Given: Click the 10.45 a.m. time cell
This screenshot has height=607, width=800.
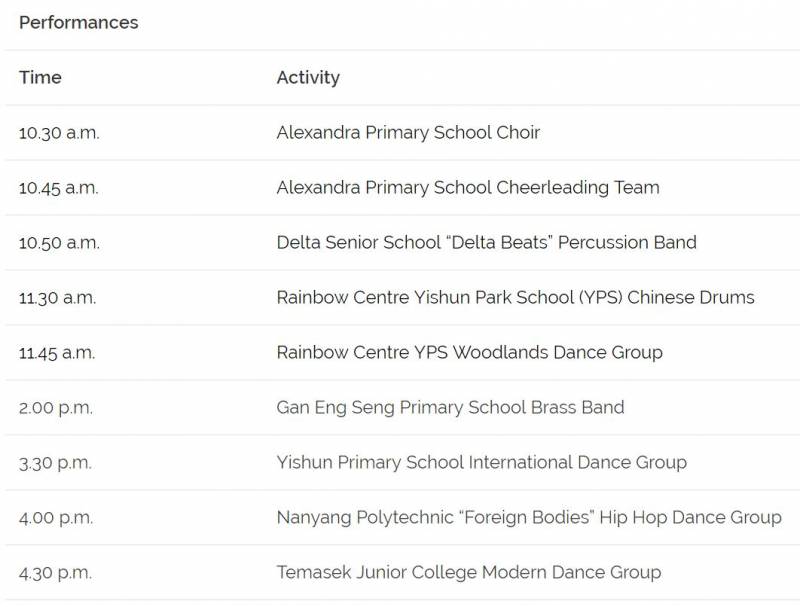Looking at the screenshot, I should [x=59, y=187].
